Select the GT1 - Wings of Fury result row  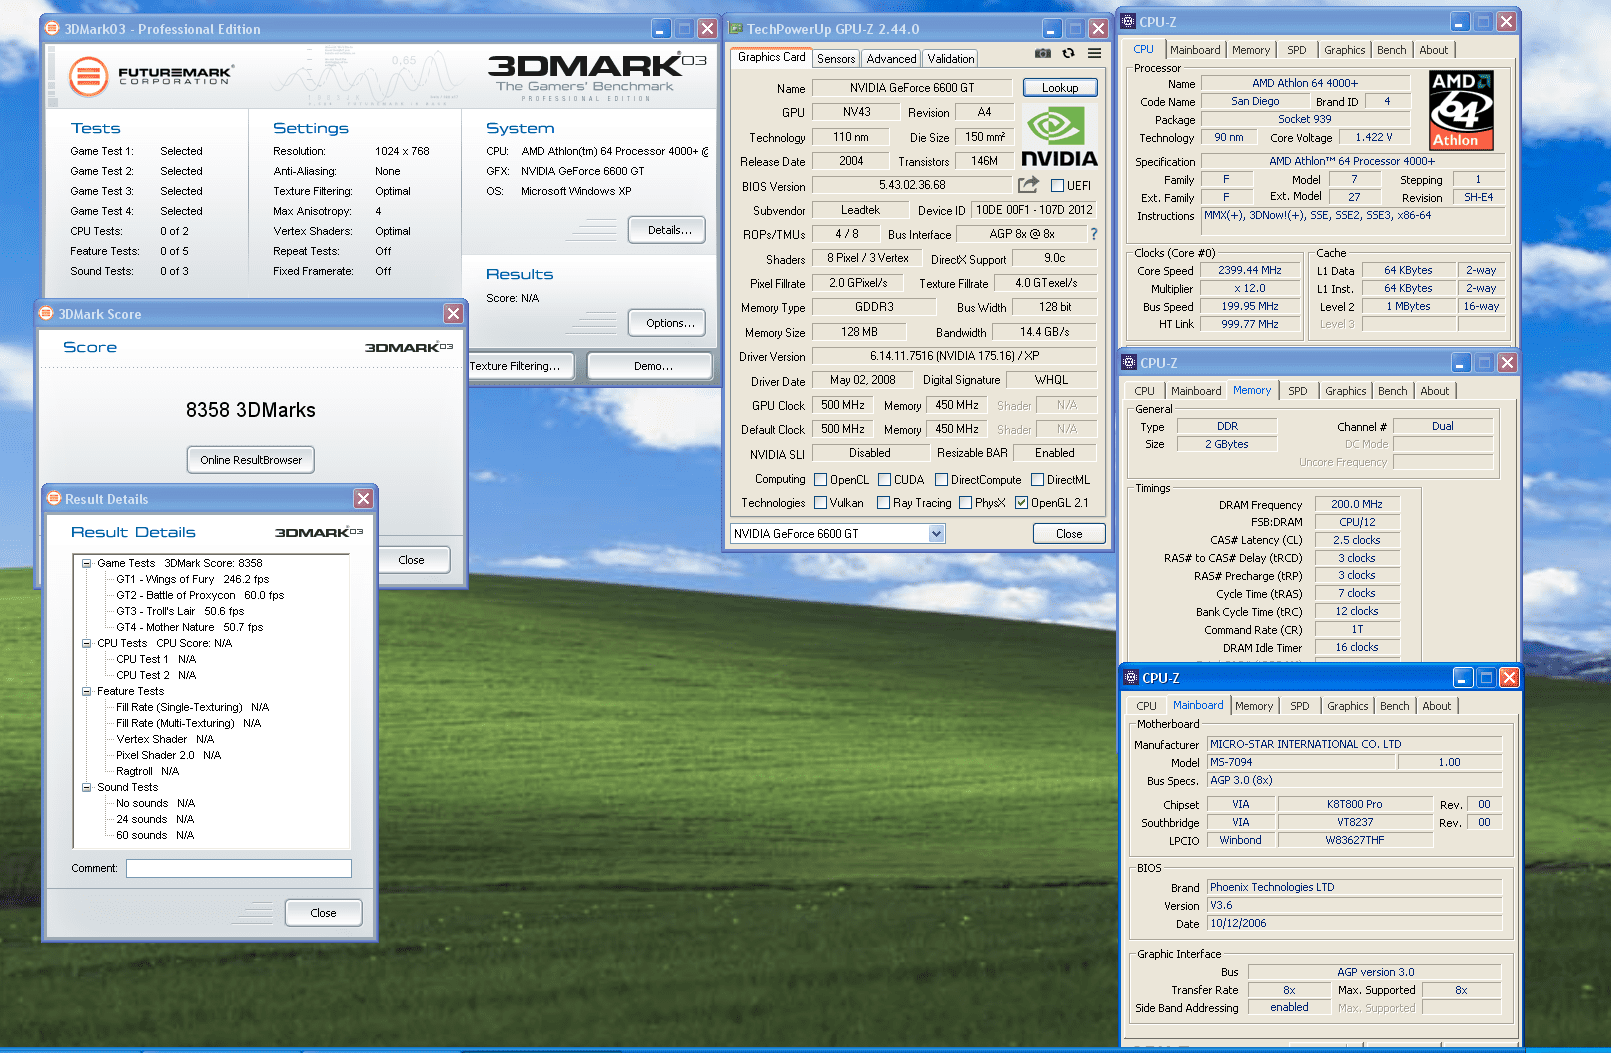click(192, 579)
